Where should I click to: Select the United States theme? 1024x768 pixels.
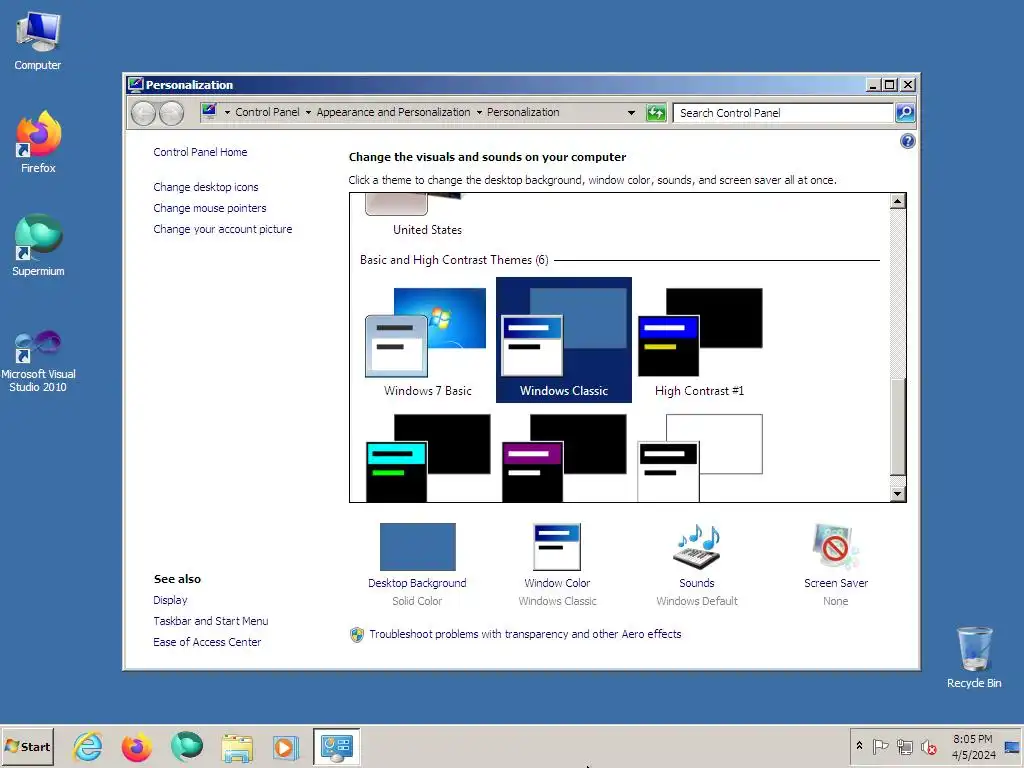pyautogui.click(x=427, y=216)
